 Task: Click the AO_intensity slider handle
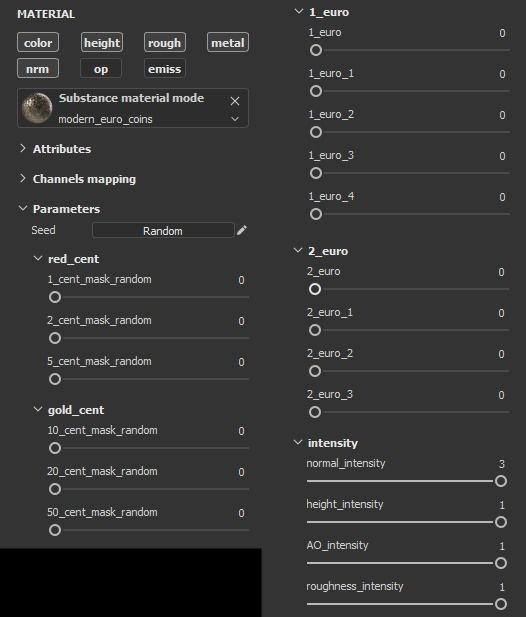click(x=501, y=563)
